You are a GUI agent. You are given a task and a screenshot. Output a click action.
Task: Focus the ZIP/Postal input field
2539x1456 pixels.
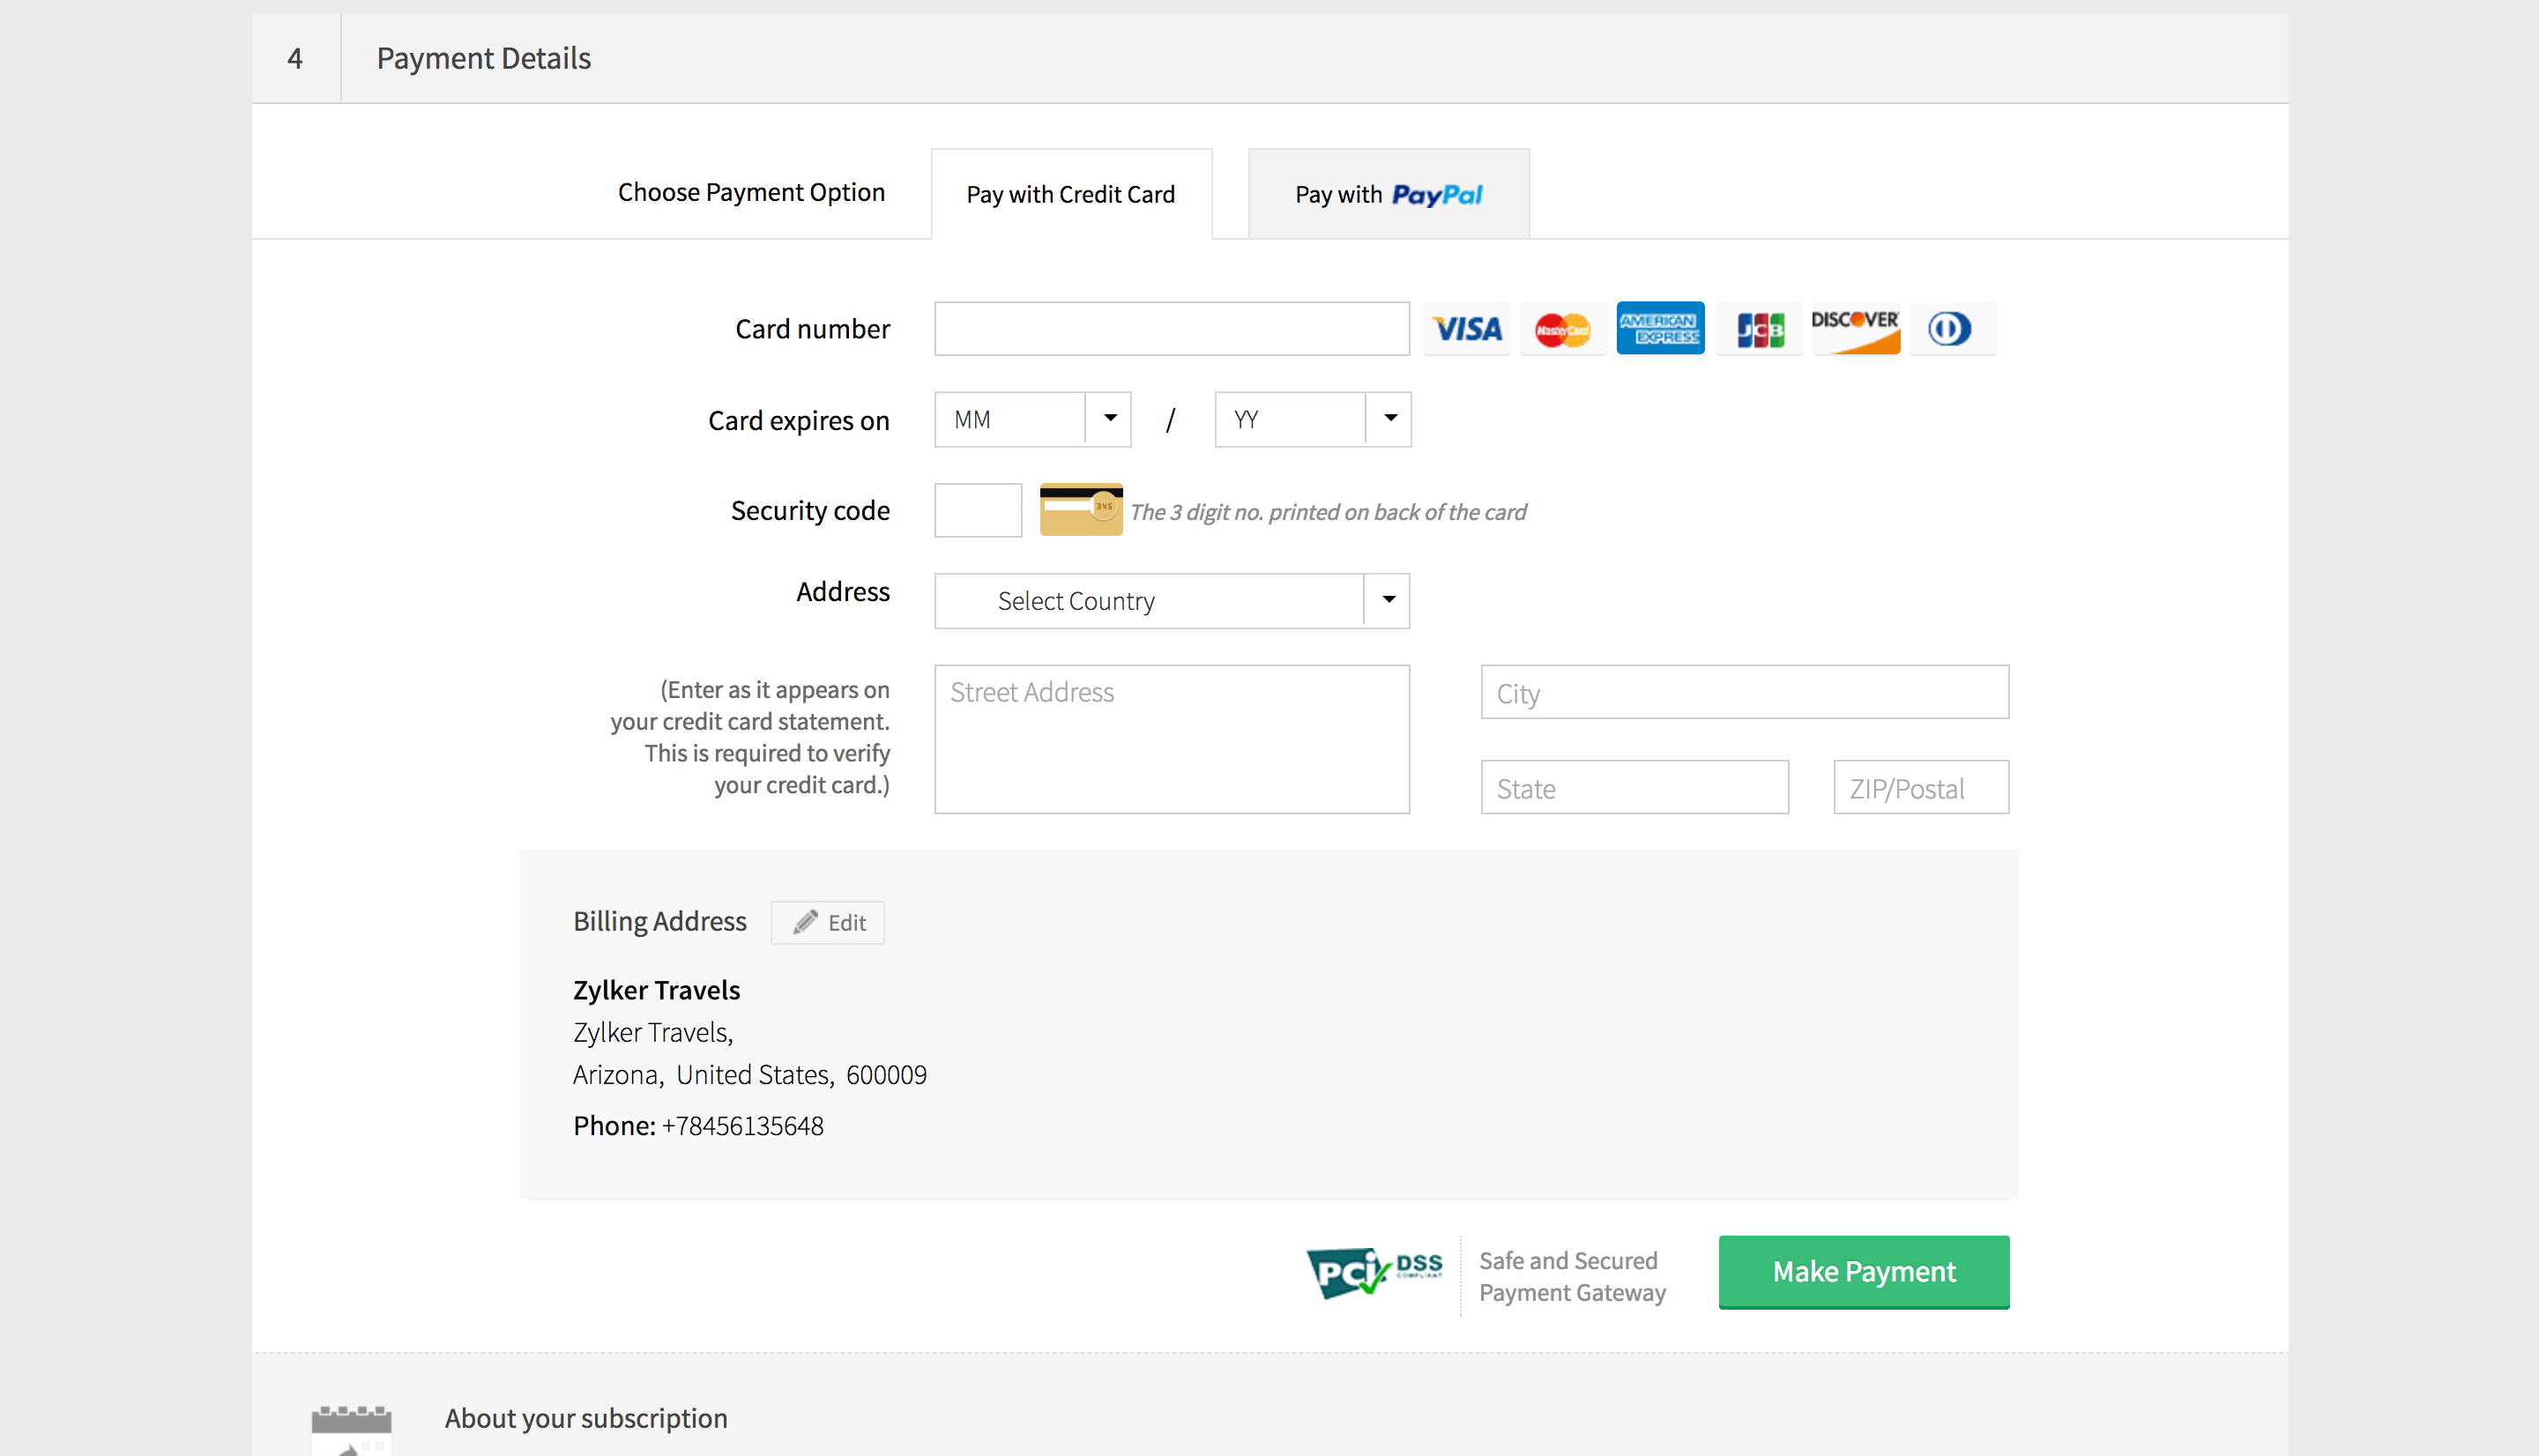pos(1920,788)
